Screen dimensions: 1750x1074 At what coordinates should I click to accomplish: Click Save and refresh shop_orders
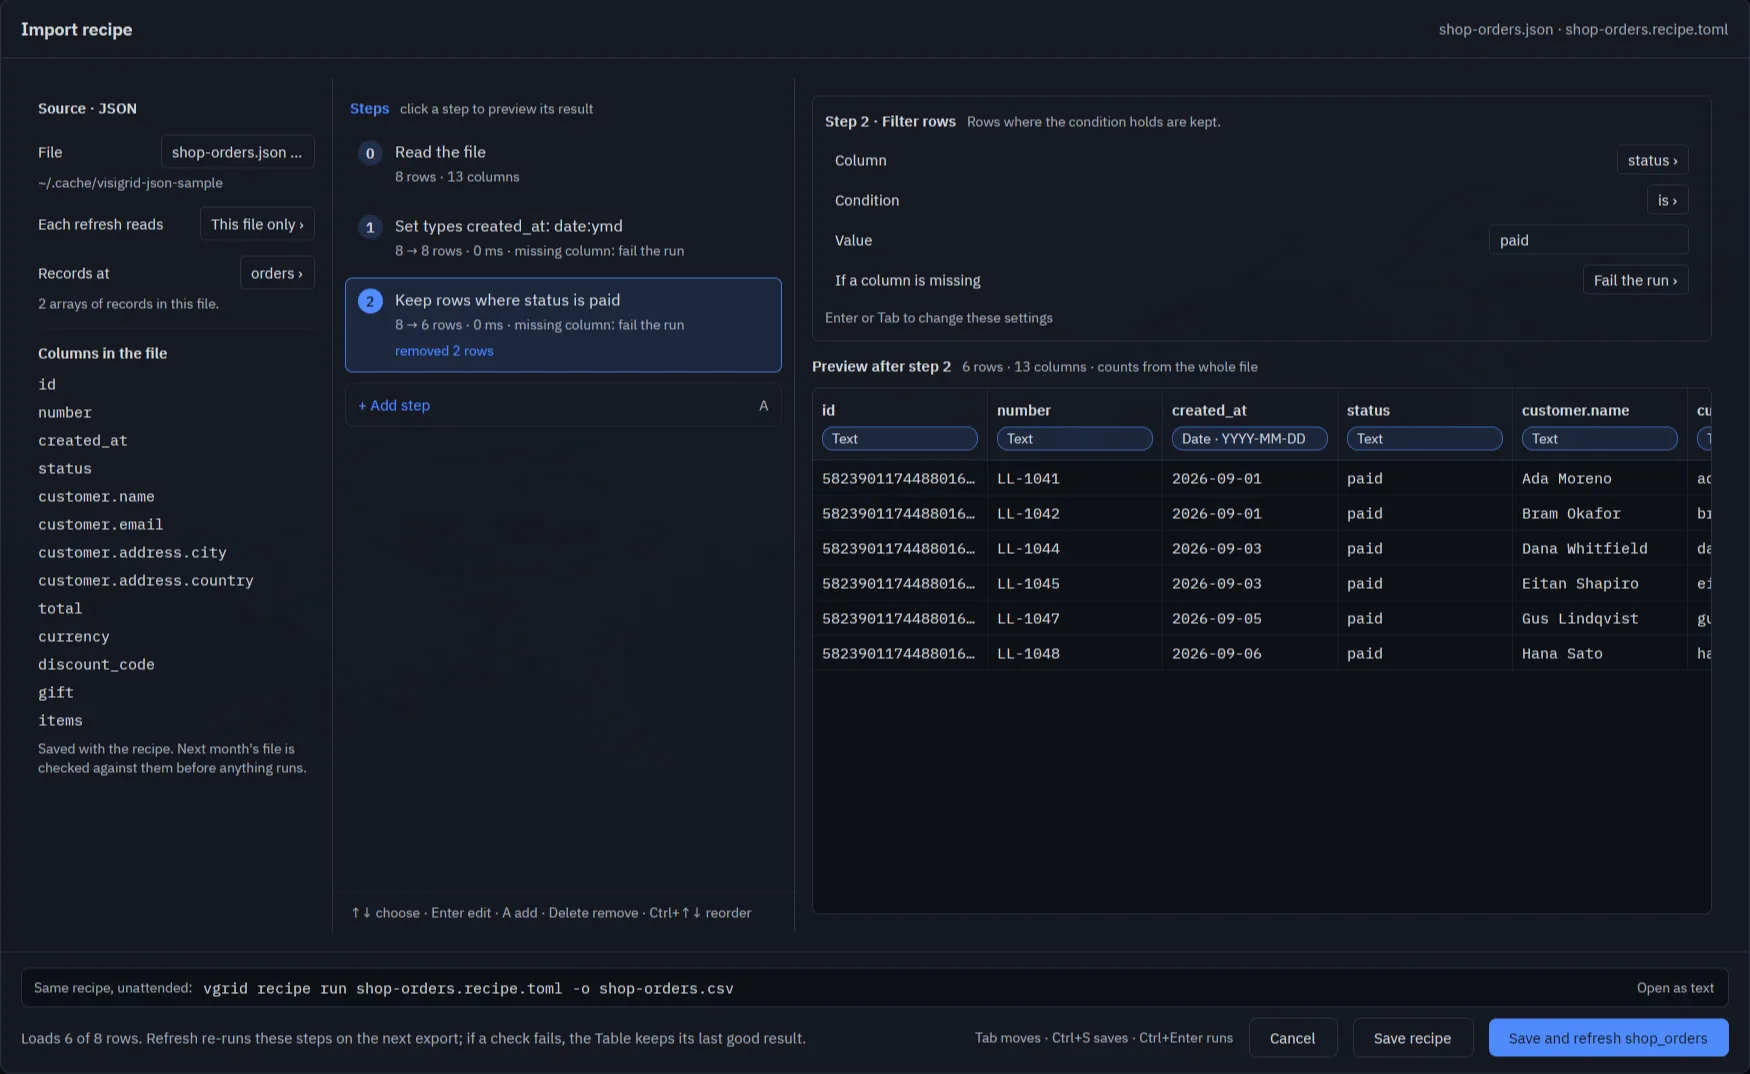click(1608, 1038)
